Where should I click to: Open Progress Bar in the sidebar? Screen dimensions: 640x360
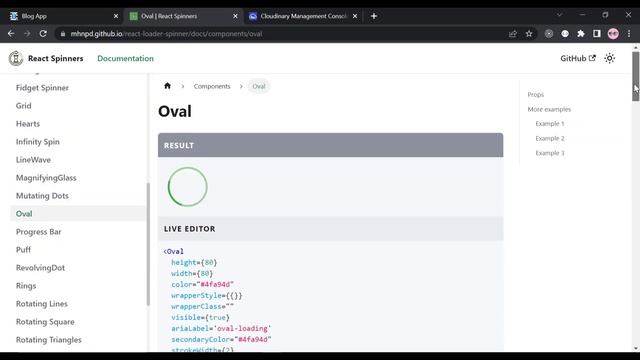click(x=38, y=231)
